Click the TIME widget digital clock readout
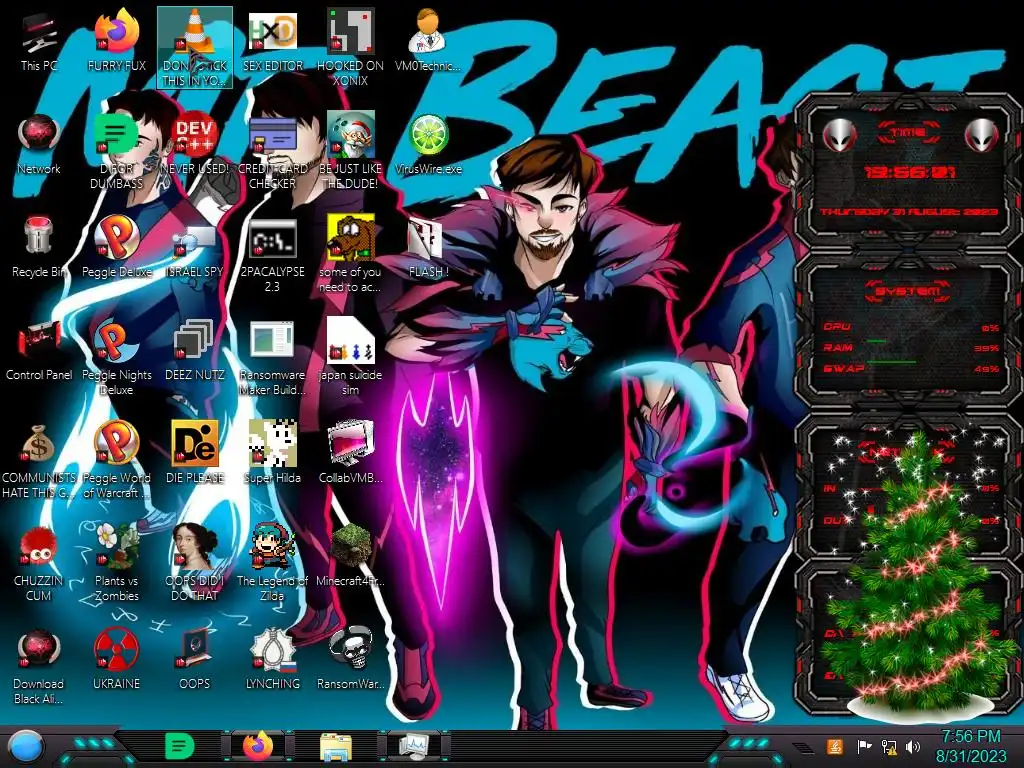The height and width of the screenshot is (768, 1024). tap(909, 172)
